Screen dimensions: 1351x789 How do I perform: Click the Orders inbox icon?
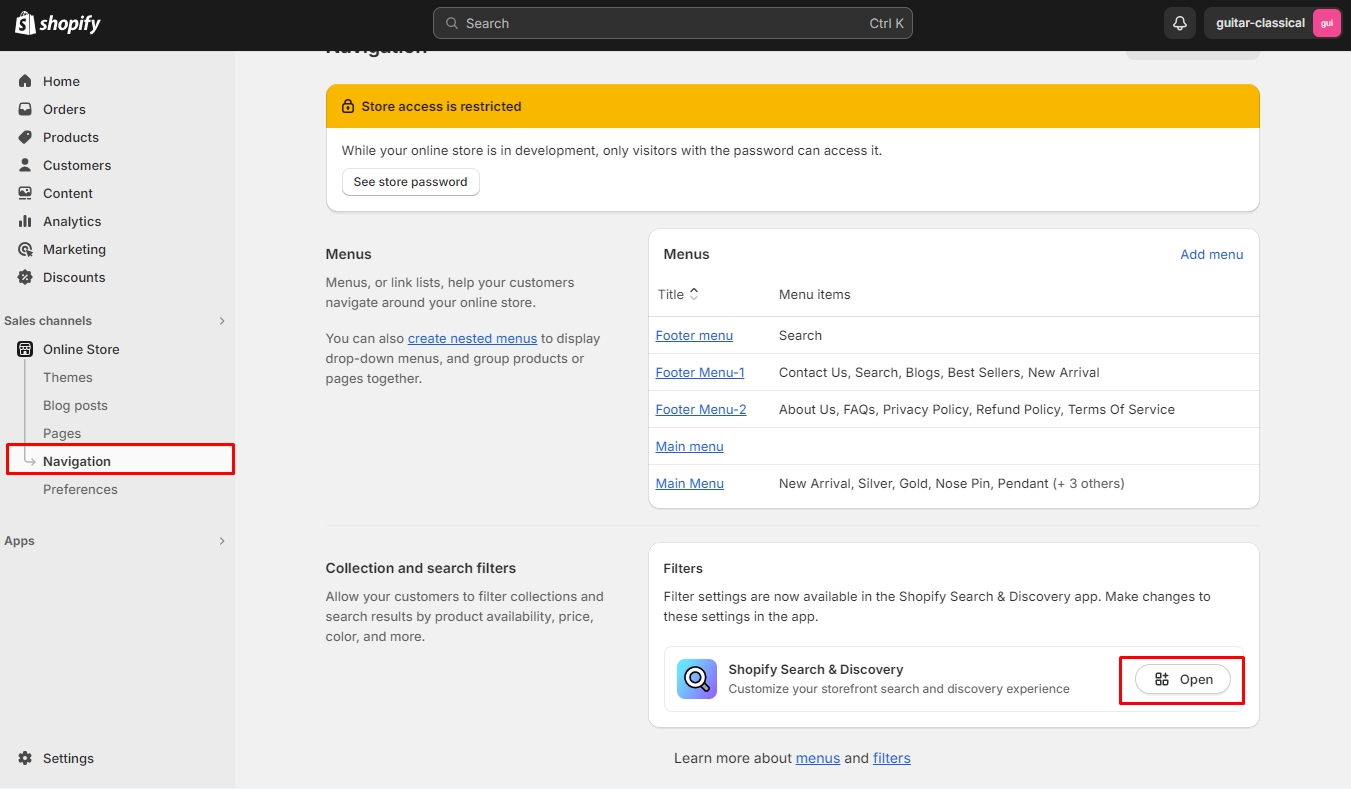(25, 109)
